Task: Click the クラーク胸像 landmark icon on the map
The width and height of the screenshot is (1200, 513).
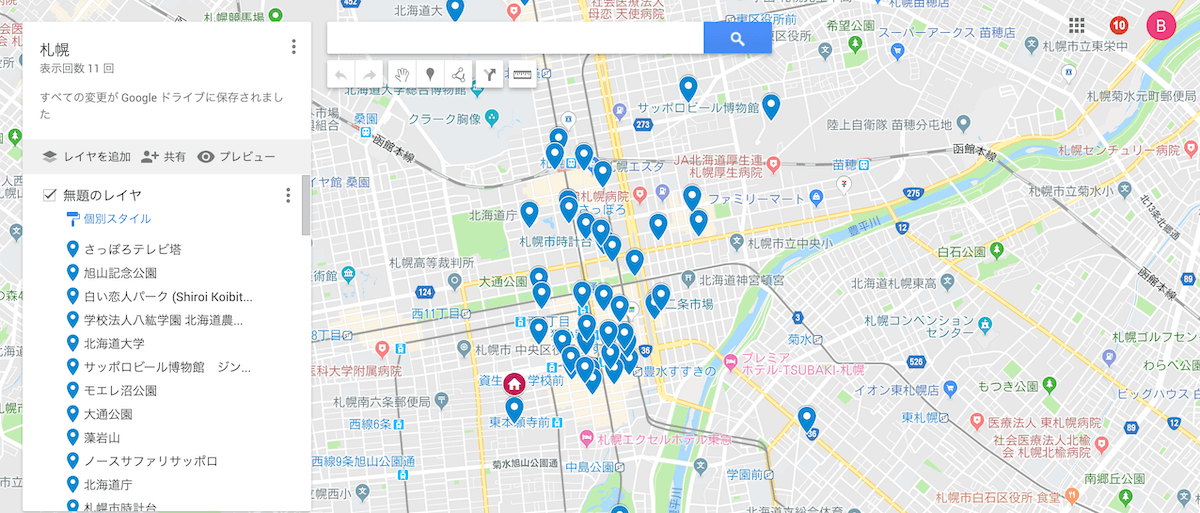Action: coord(492,119)
